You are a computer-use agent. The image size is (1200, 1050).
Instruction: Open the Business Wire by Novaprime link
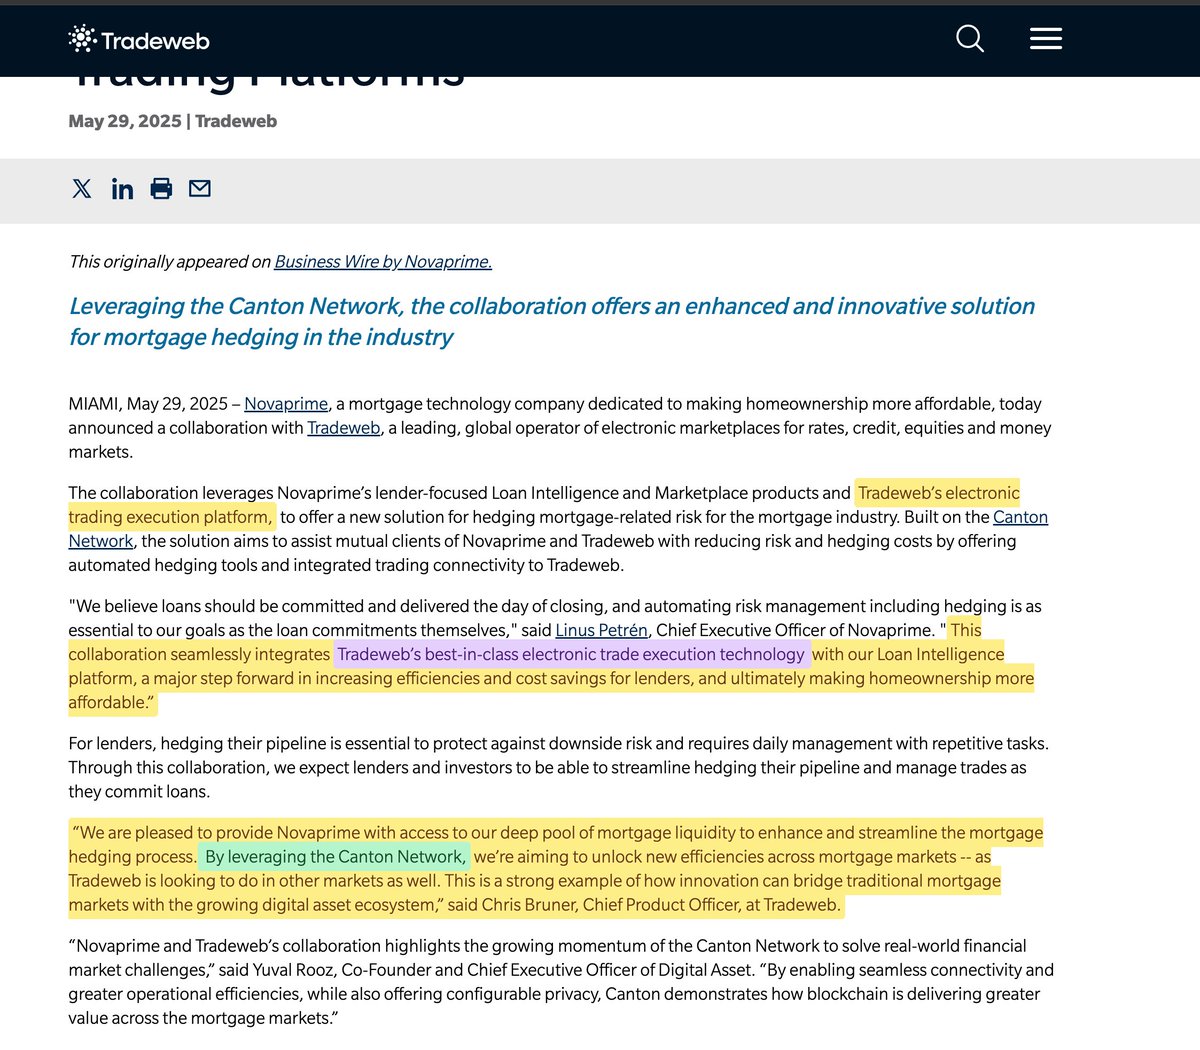tap(382, 262)
